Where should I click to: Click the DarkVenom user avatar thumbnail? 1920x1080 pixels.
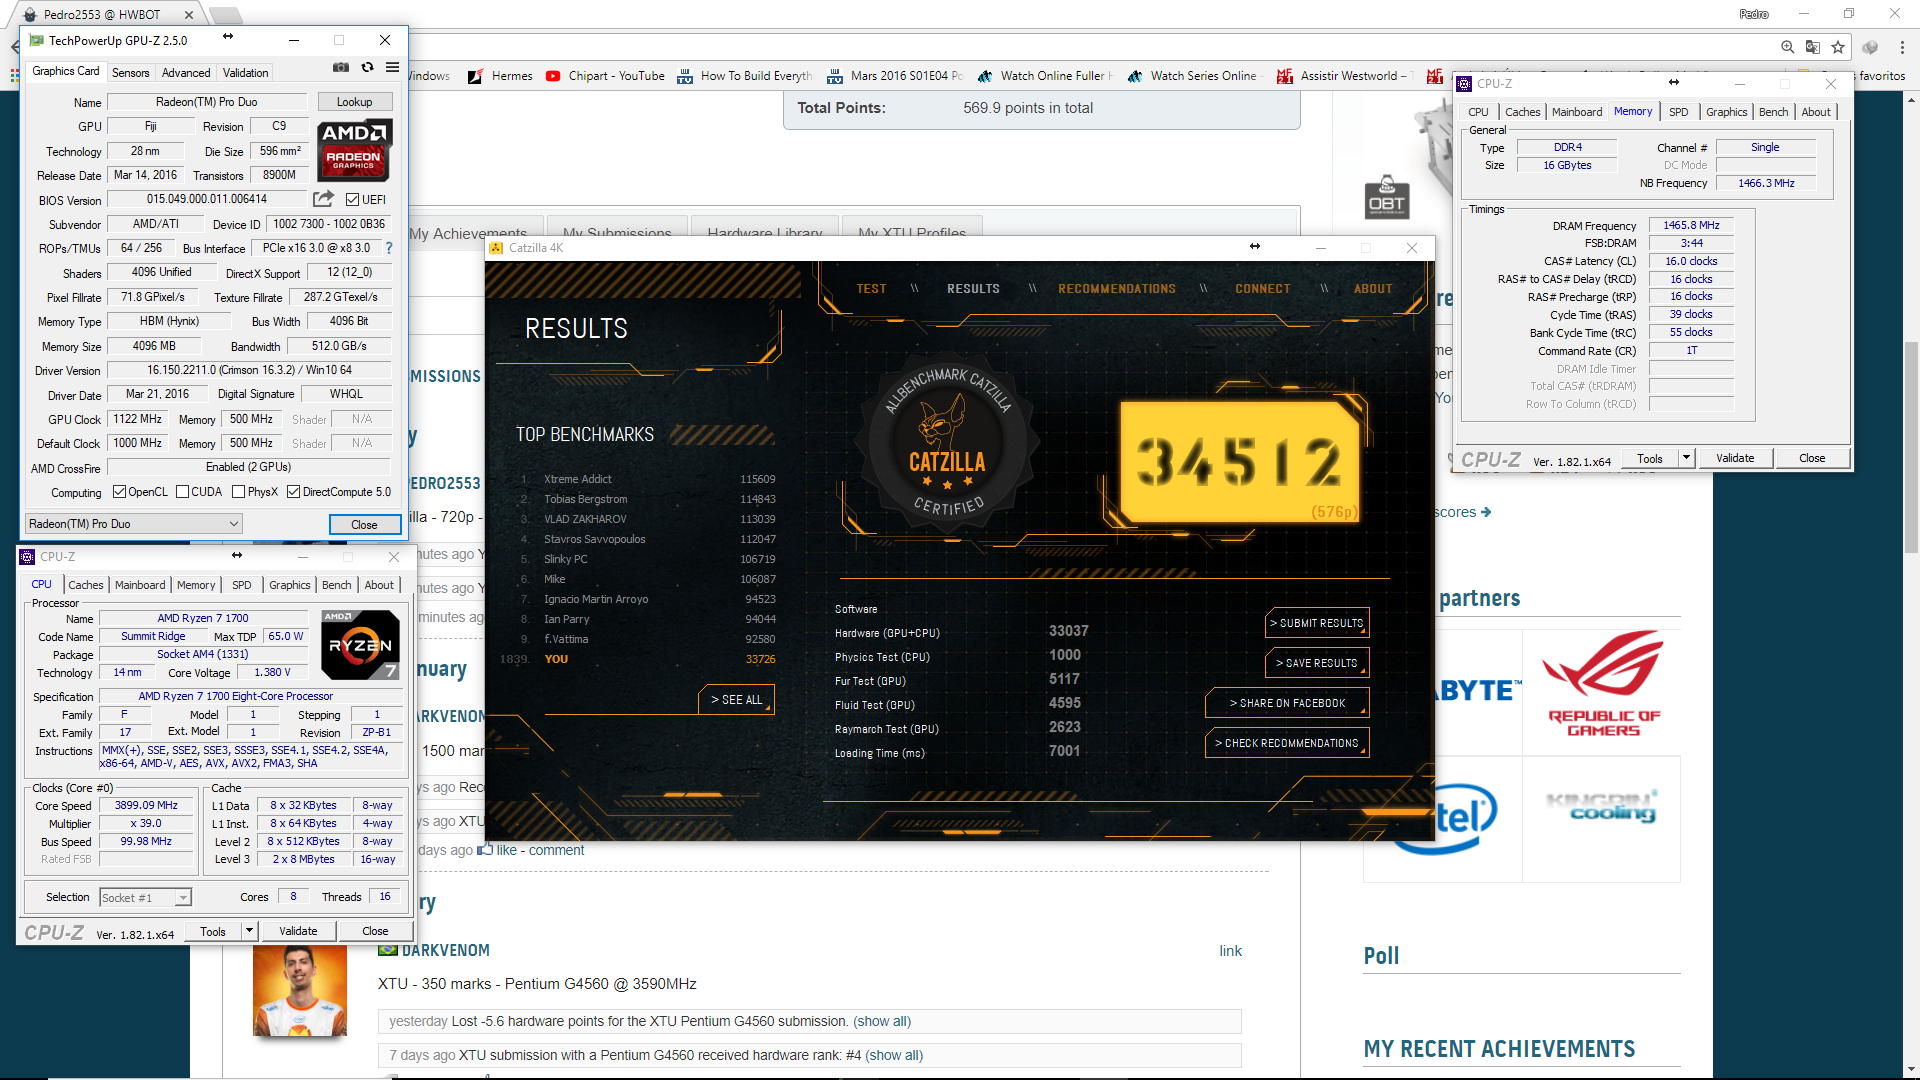tap(300, 992)
